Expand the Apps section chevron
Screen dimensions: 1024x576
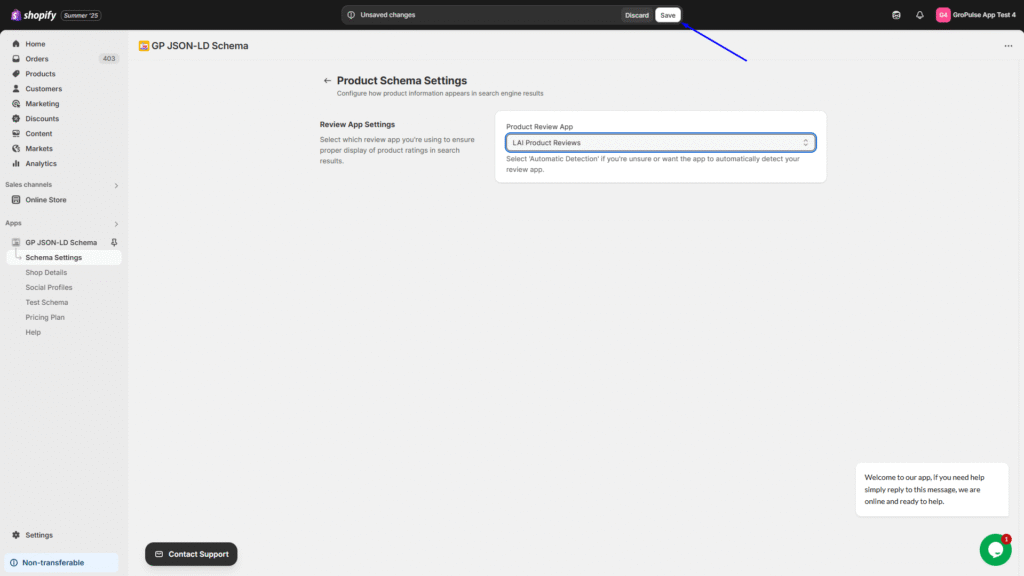click(116, 224)
